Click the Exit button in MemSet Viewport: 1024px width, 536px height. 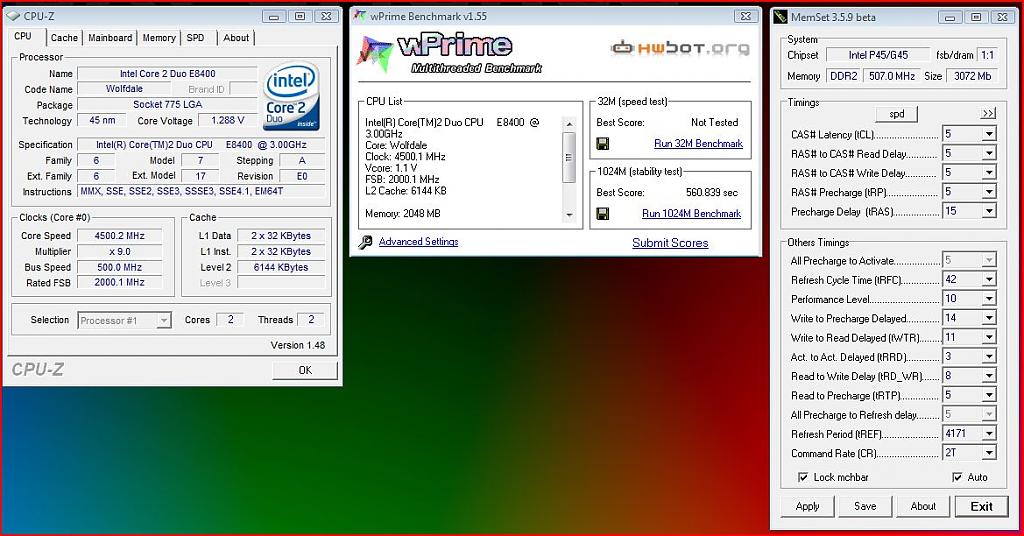pos(981,507)
